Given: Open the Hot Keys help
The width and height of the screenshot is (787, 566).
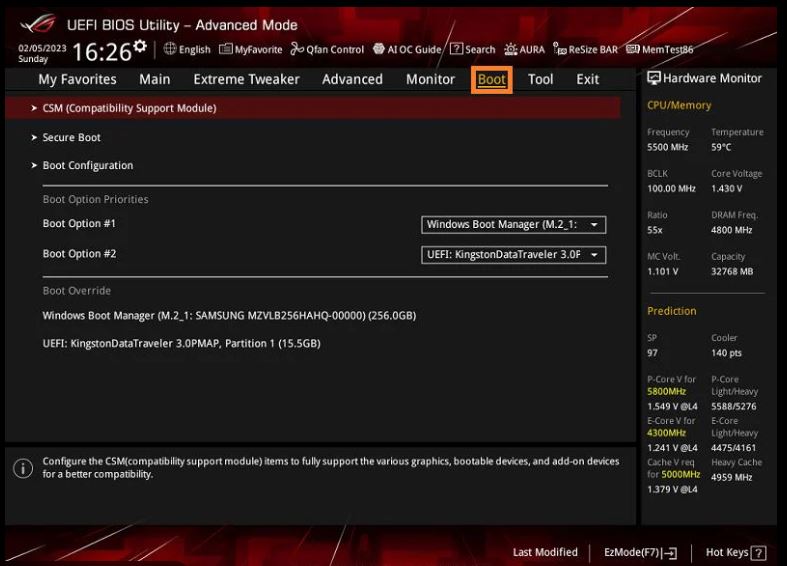Looking at the screenshot, I should [x=735, y=552].
